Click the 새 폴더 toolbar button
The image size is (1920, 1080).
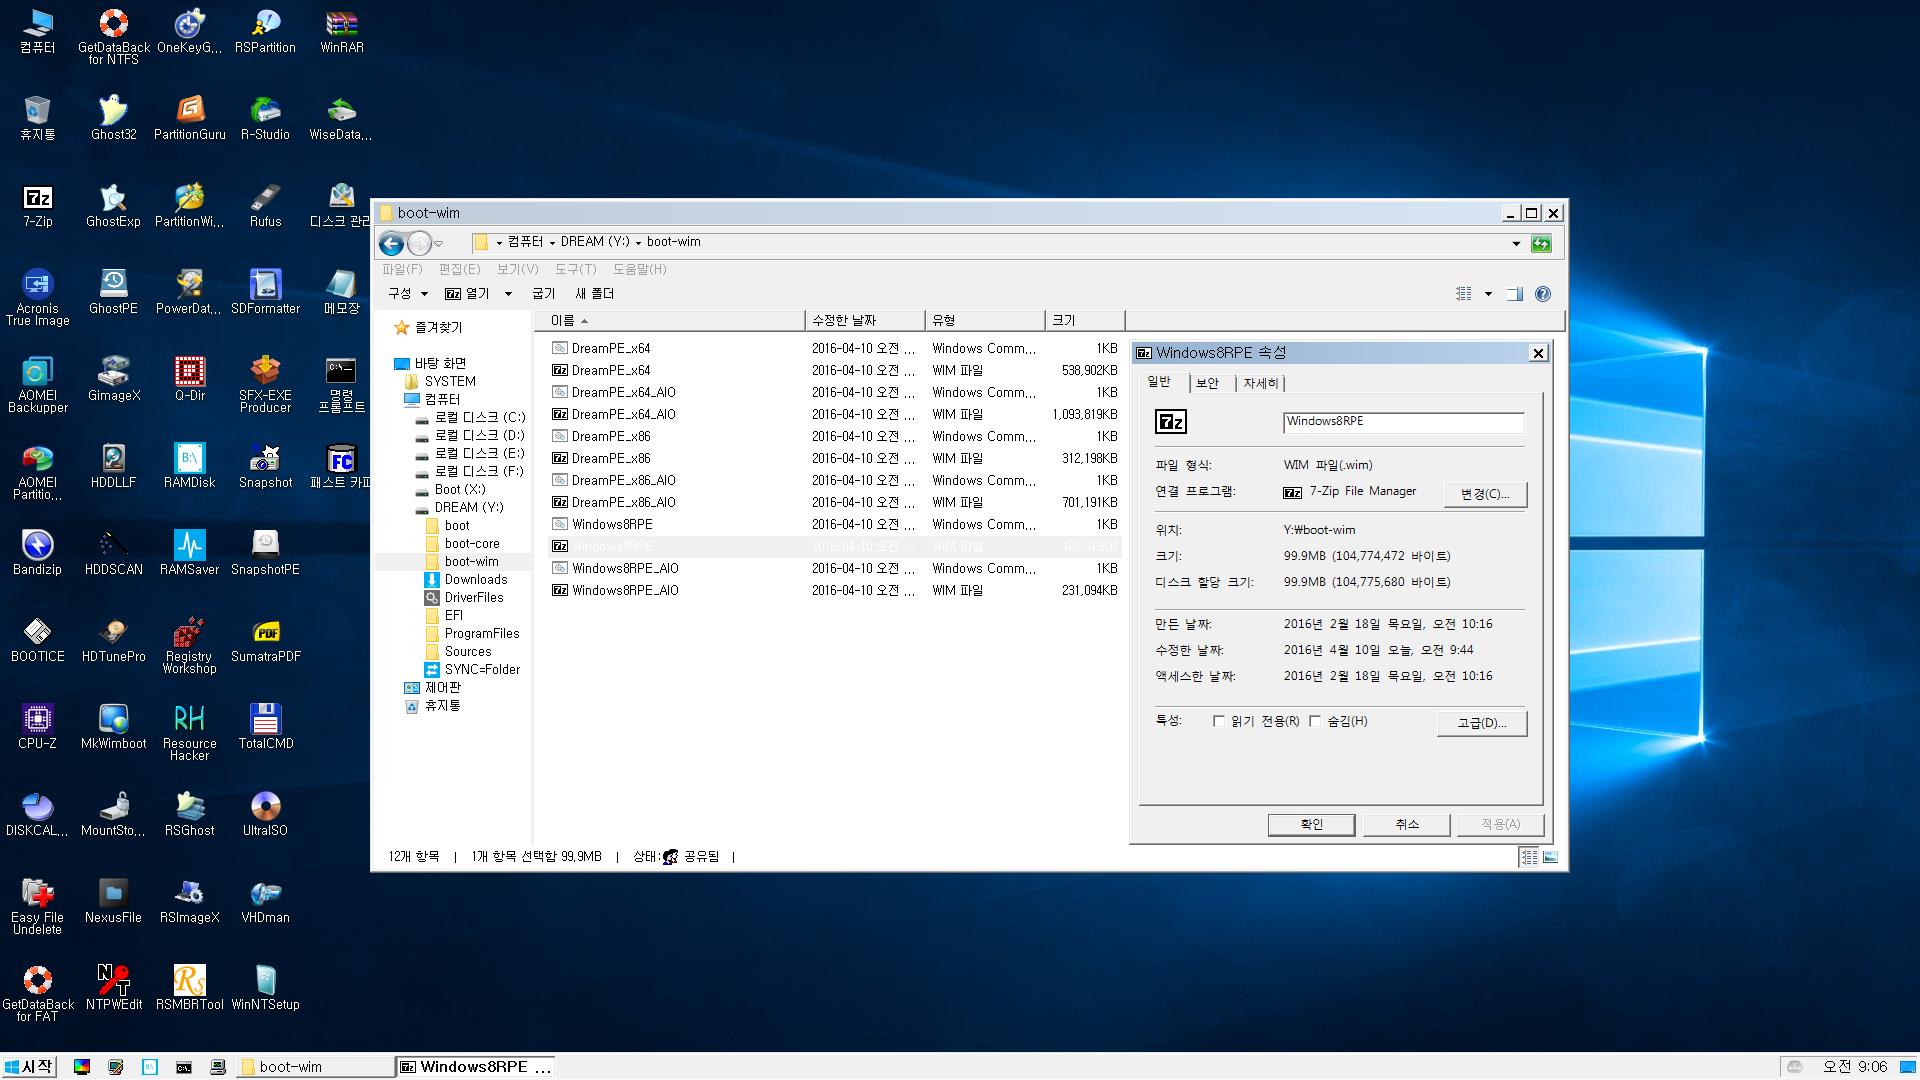coord(595,294)
